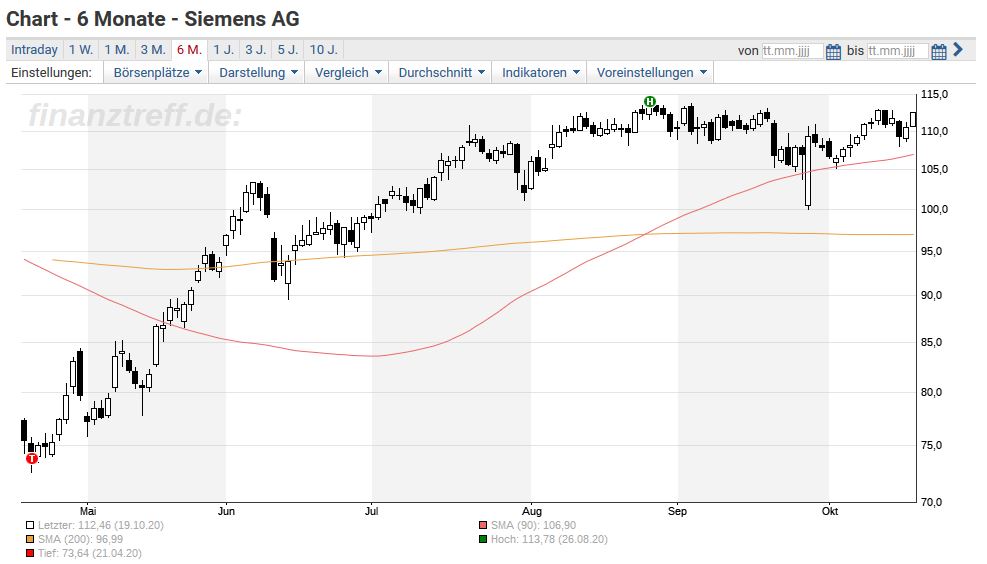The image size is (987, 564).
Task: Switch to the 1 W. timeframe
Action: pyautogui.click(x=81, y=50)
